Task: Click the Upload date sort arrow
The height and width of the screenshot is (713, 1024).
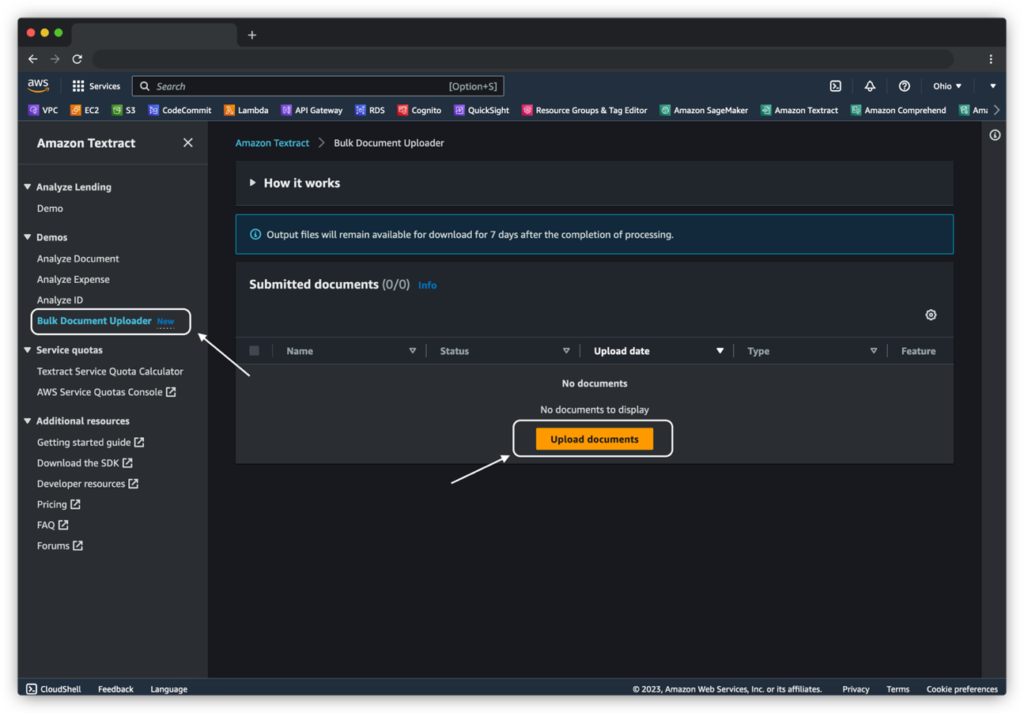Action: tap(719, 350)
